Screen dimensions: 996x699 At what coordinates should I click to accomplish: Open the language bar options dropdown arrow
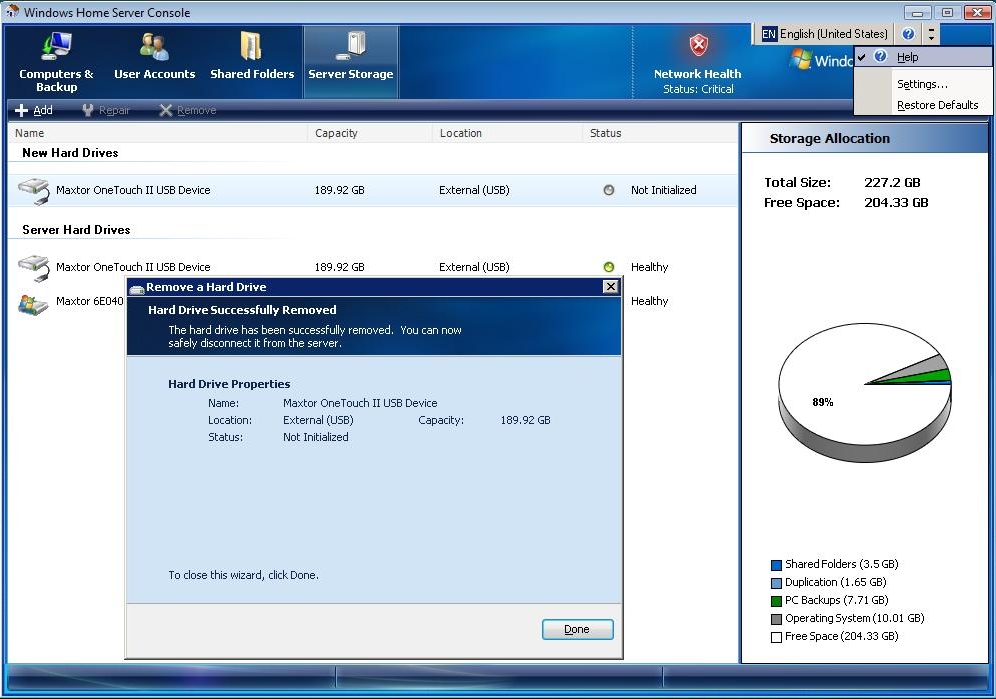pos(932,34)
